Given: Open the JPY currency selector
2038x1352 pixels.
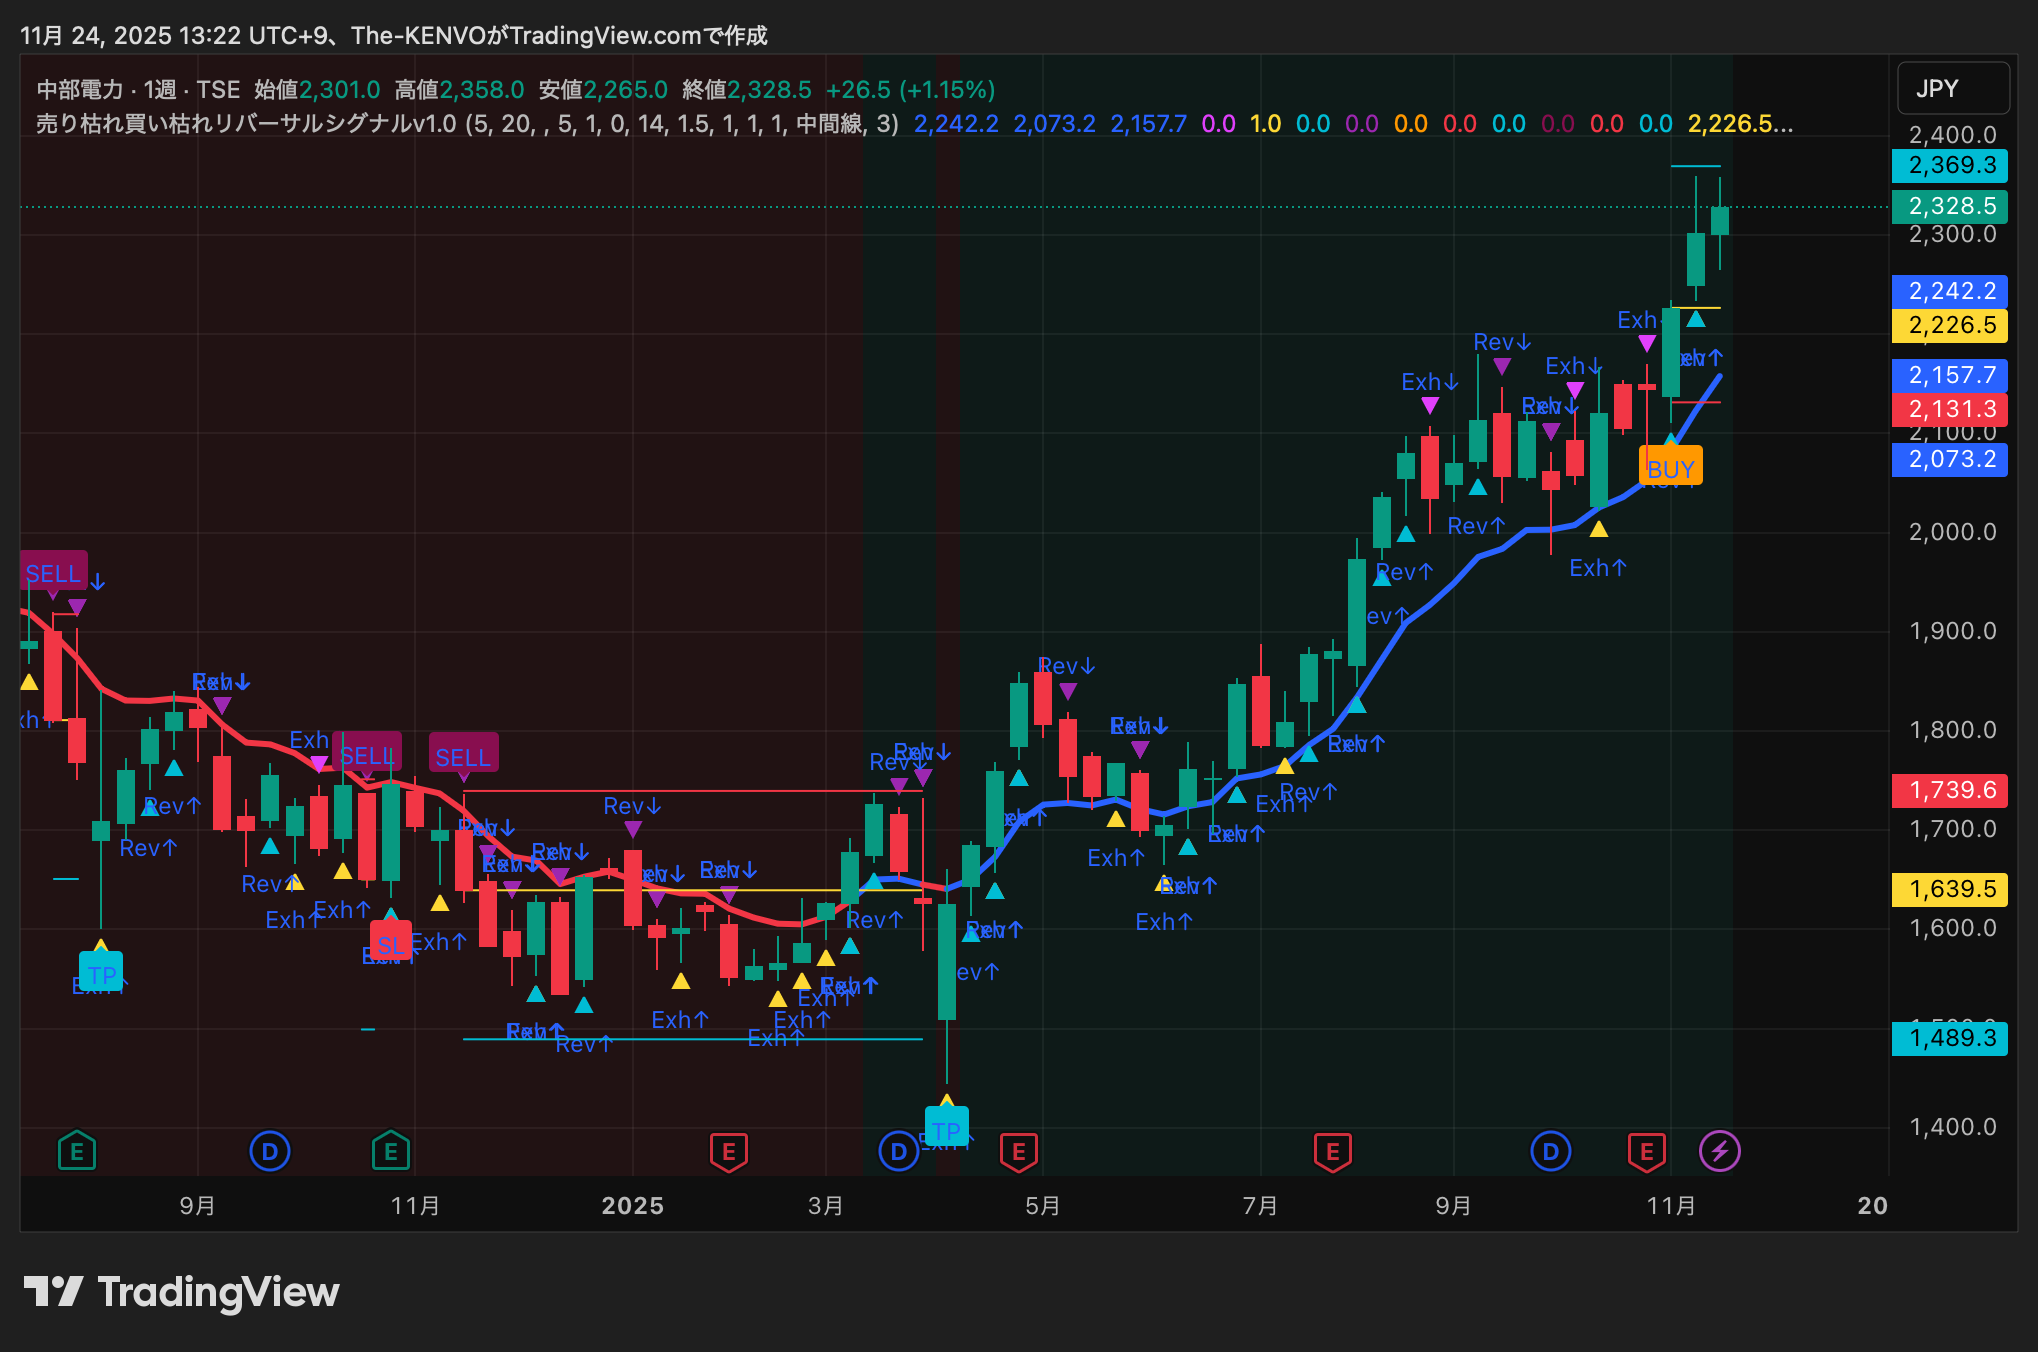Looking at the screenshot, I should (1952, 89).
